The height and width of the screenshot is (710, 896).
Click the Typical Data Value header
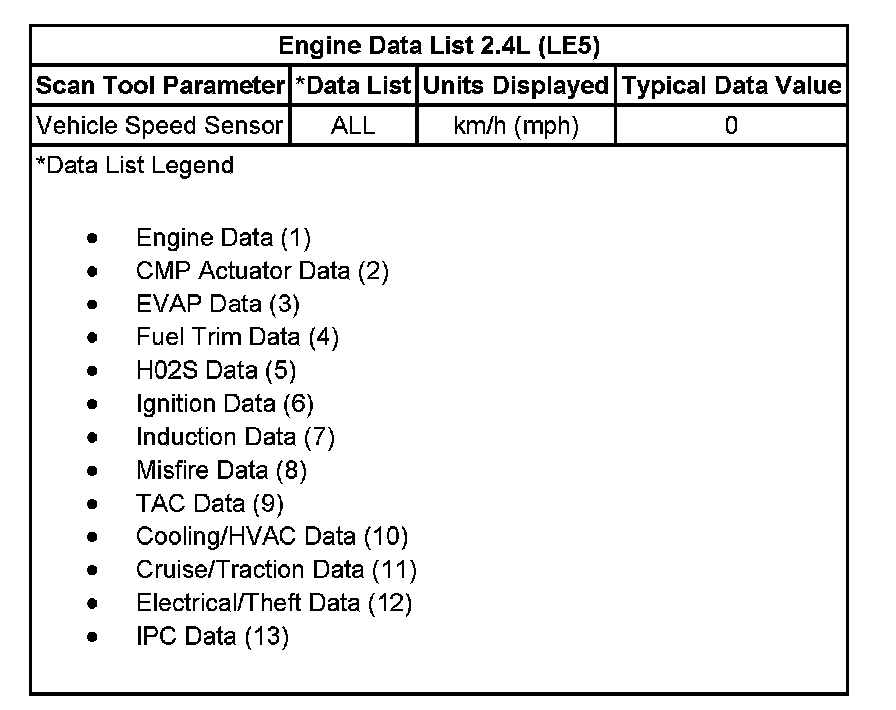coord(731,86)
